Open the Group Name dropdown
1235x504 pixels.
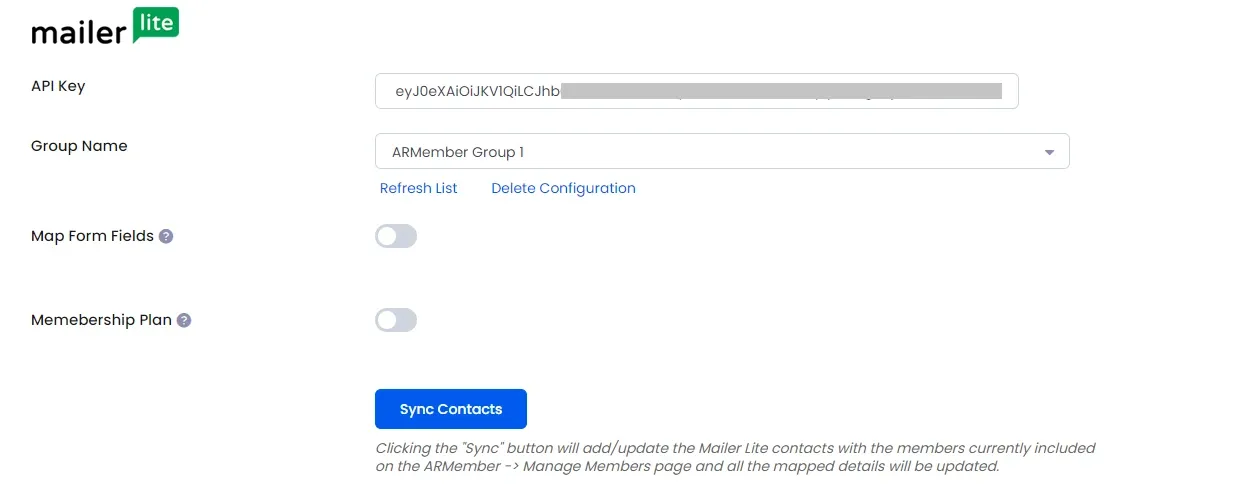pyautogui.click(x=722, y=152)
